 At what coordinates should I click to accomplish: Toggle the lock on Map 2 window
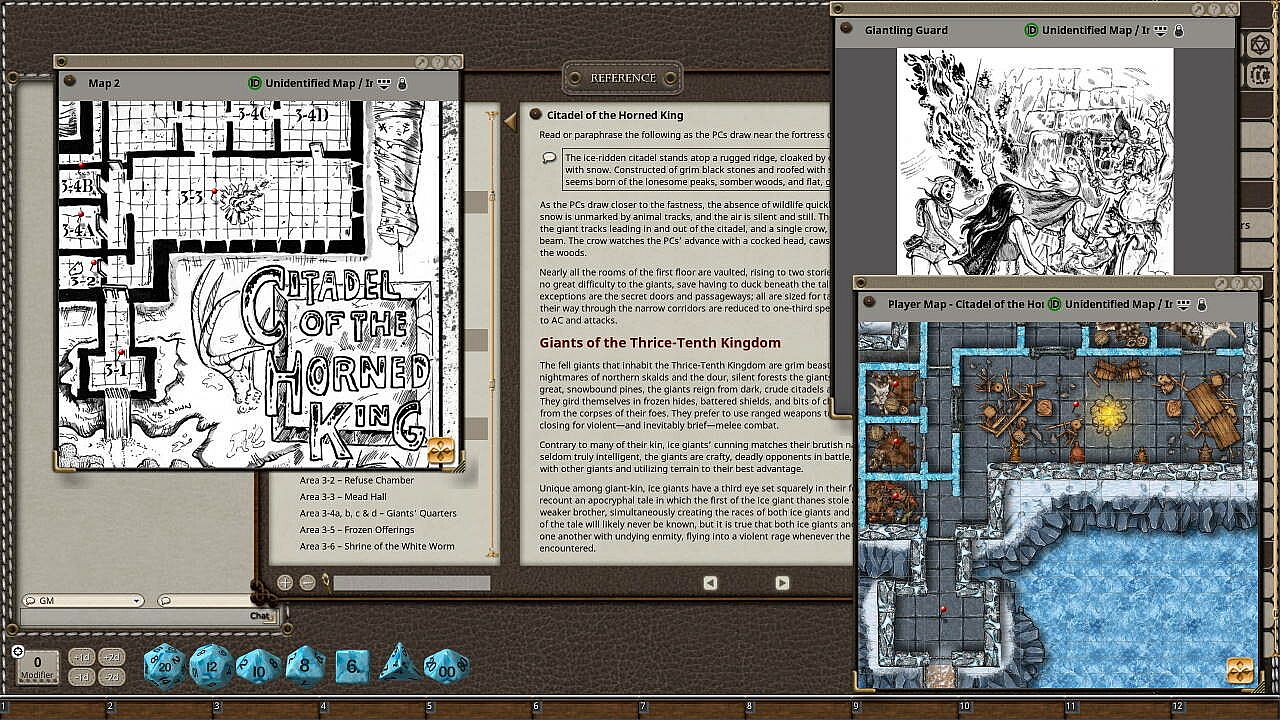coord(402,84)
